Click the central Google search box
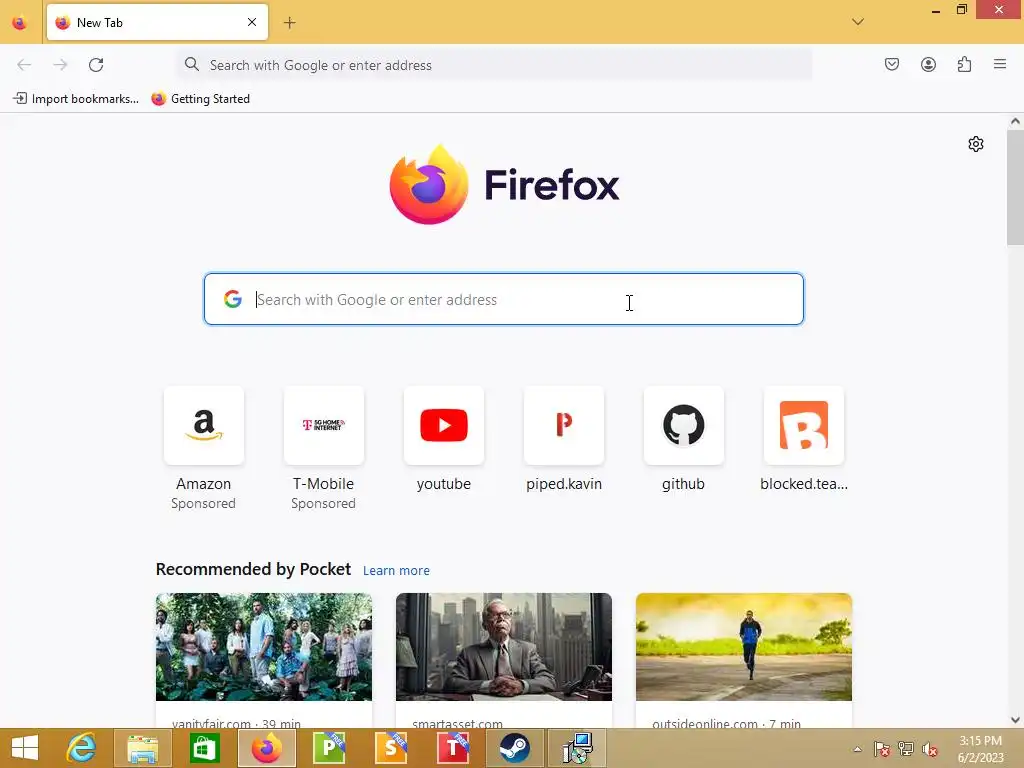1024x768 pixels. pos(504,299)
